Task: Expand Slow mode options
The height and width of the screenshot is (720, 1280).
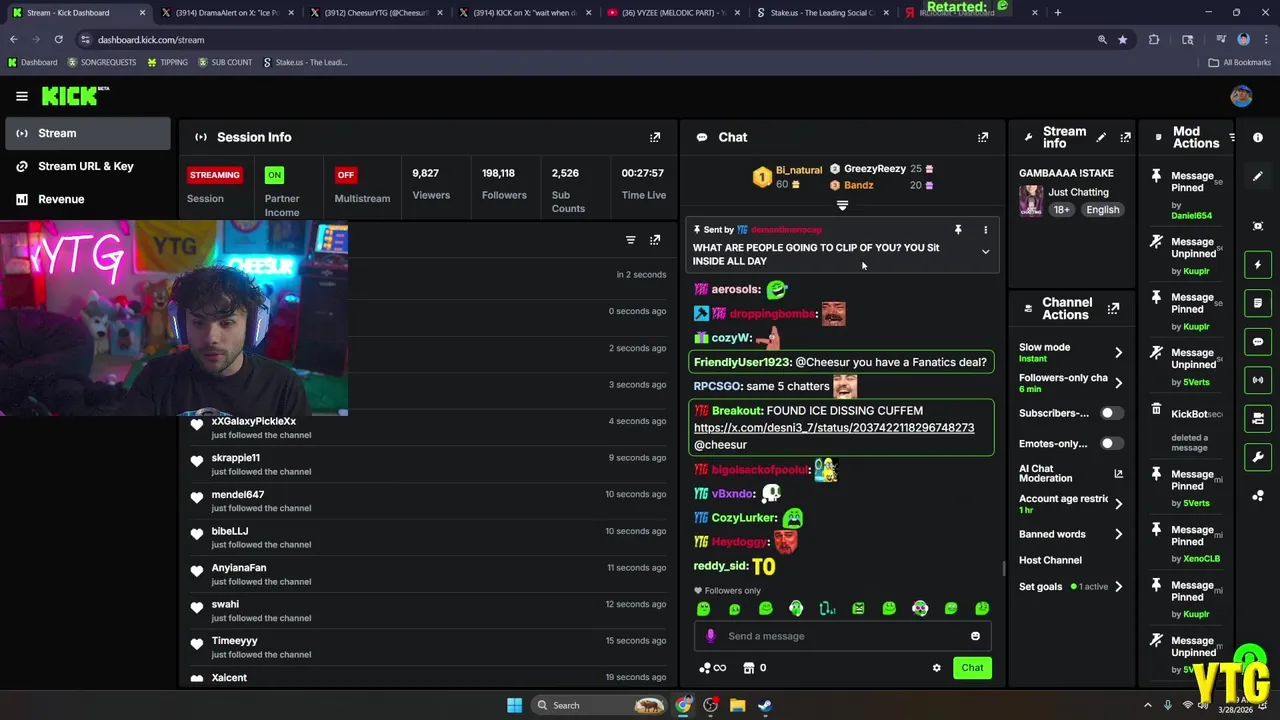Action: tap(1118, 352)
